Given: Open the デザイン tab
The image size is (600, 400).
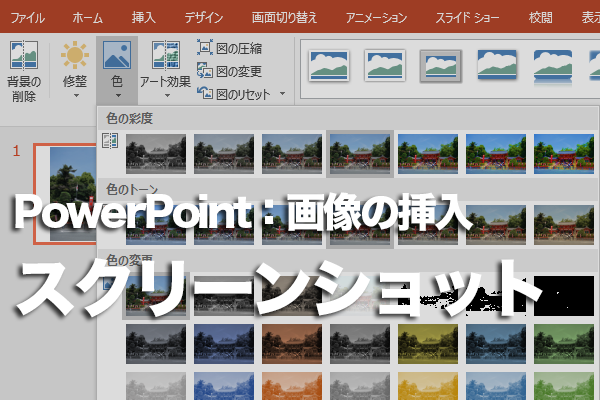Looking at the screenshot, I should coord(204,18).
